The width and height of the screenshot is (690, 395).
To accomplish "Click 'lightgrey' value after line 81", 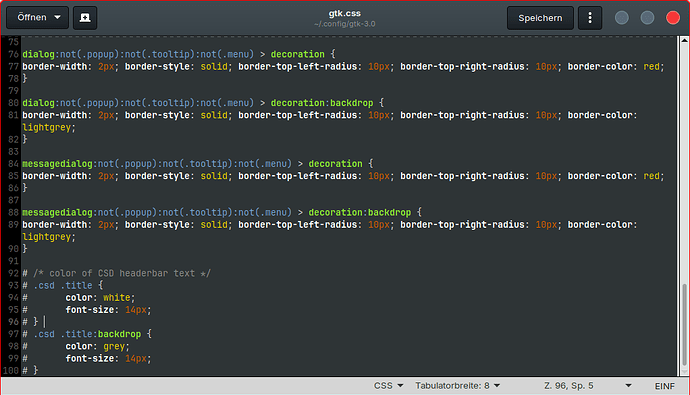I will tap(46, 128).
